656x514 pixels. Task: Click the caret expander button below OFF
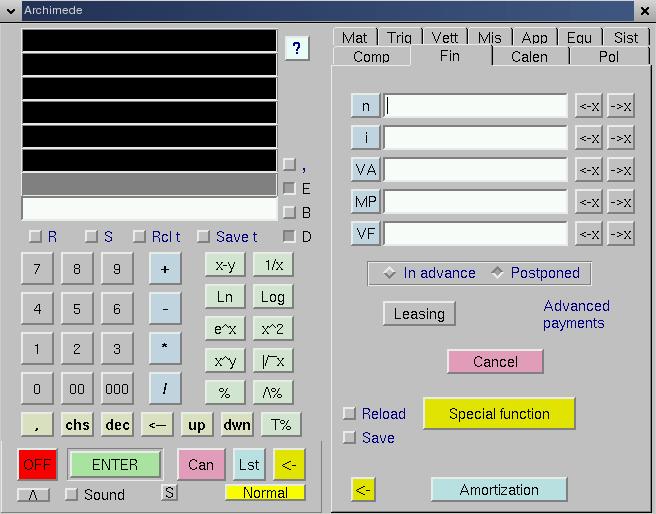point(32,494)
